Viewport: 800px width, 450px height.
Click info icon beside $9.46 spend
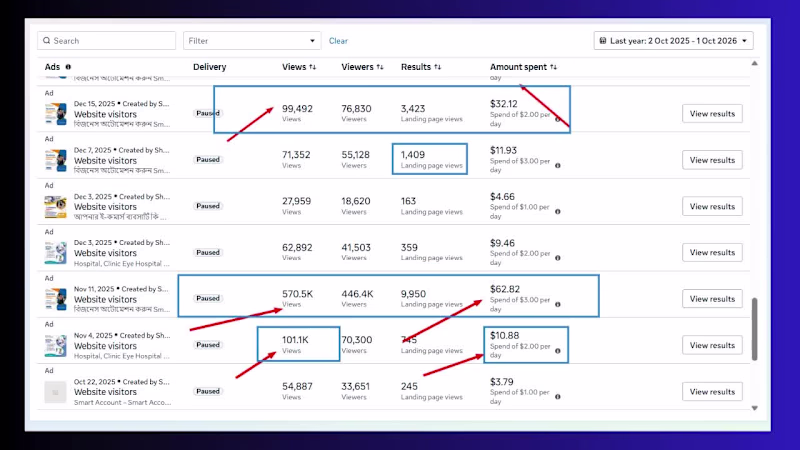(558, 258)
